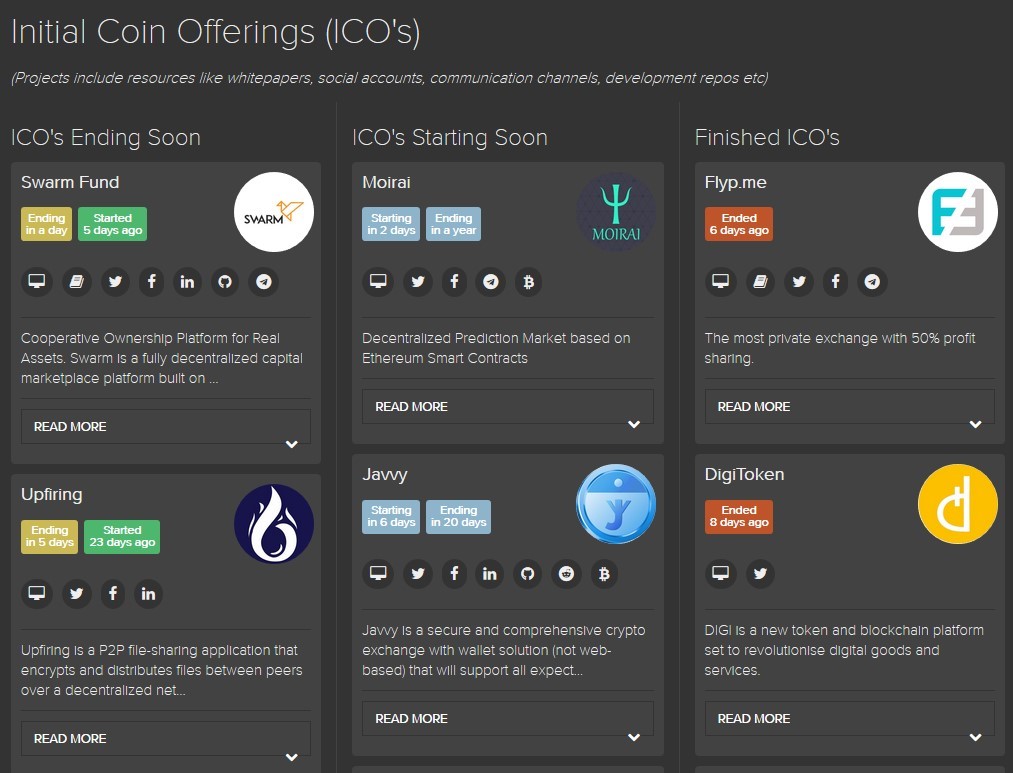Expand Javvy READ MORE chevron

coord(634,737)
